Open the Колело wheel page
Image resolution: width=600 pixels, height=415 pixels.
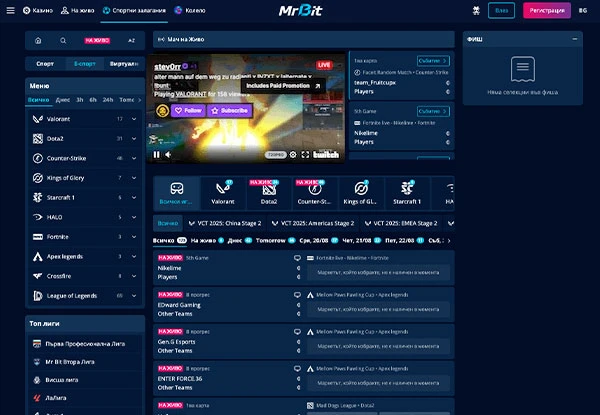click(x=190, y=10)
